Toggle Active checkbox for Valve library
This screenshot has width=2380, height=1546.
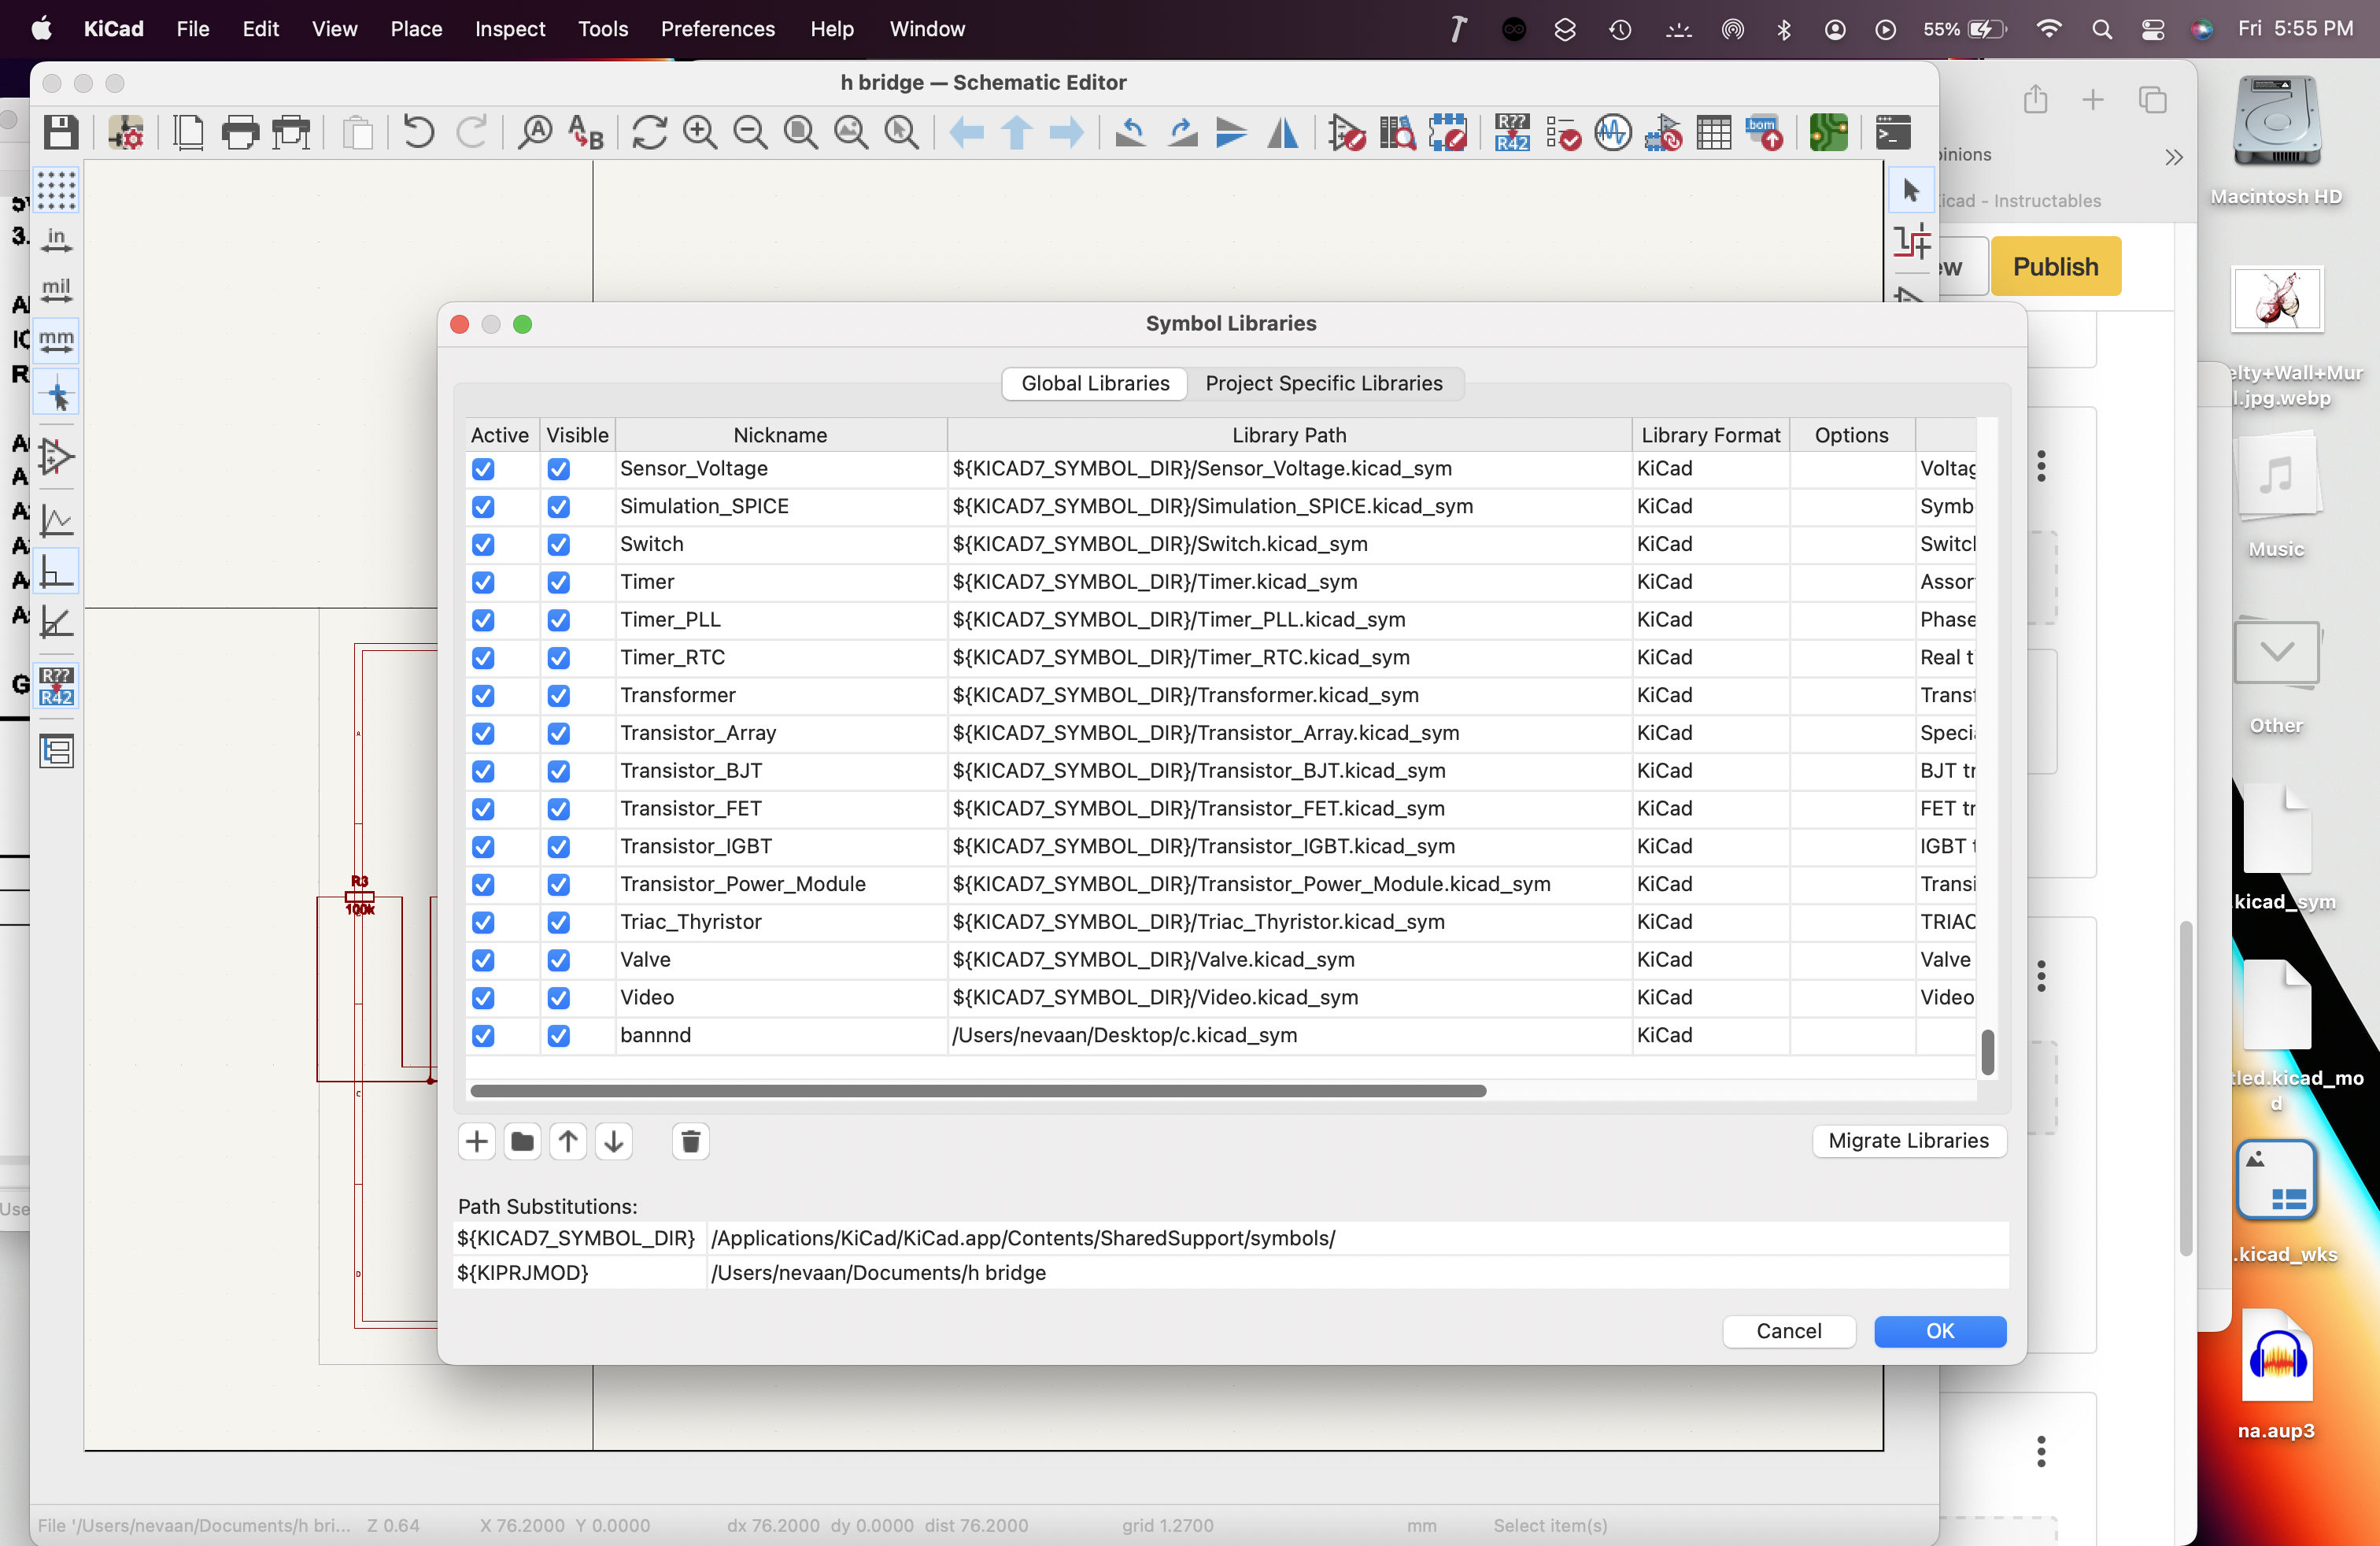click(x=483, y=960)
